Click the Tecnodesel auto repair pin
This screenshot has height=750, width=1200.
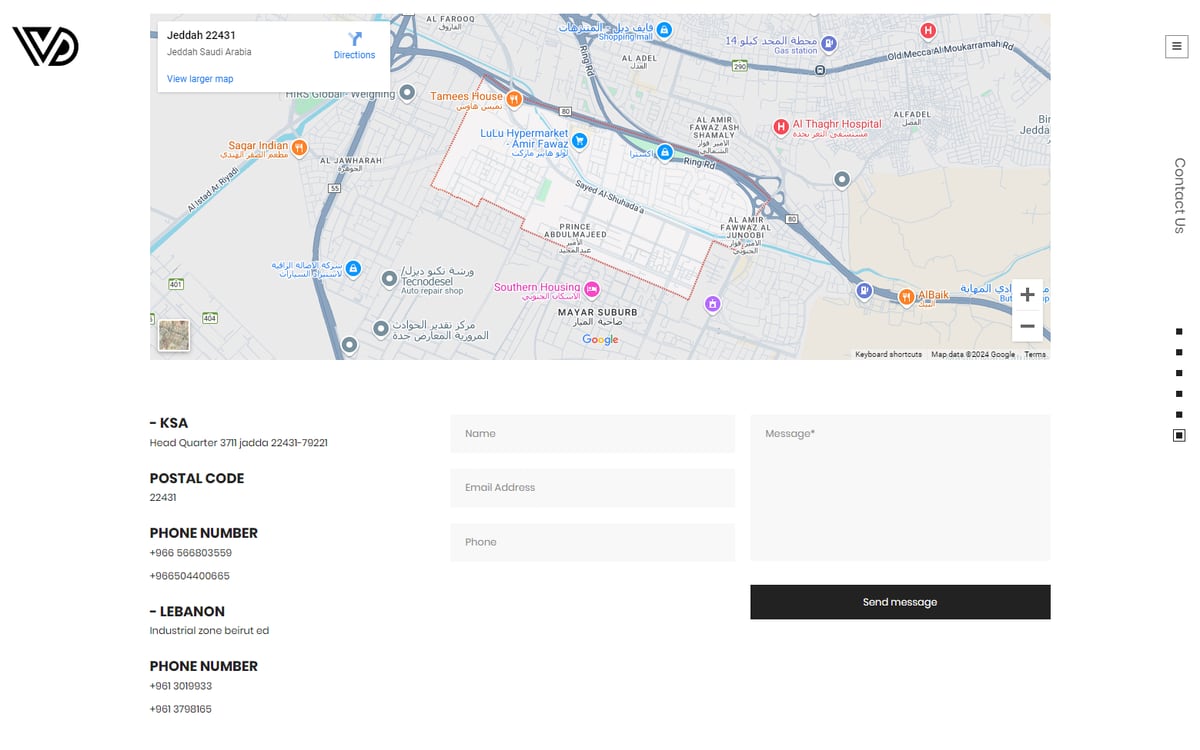click(390, 280)
